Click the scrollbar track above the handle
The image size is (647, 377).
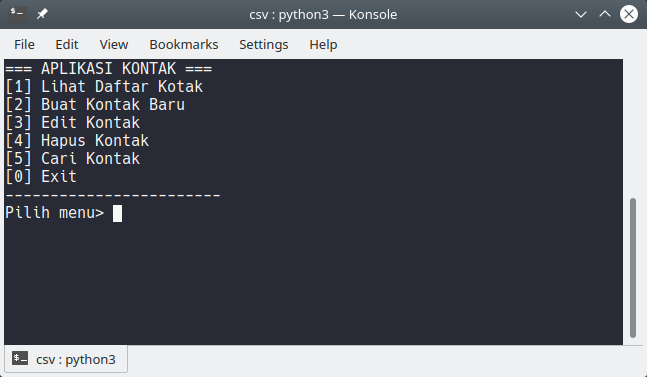point(633,128)
